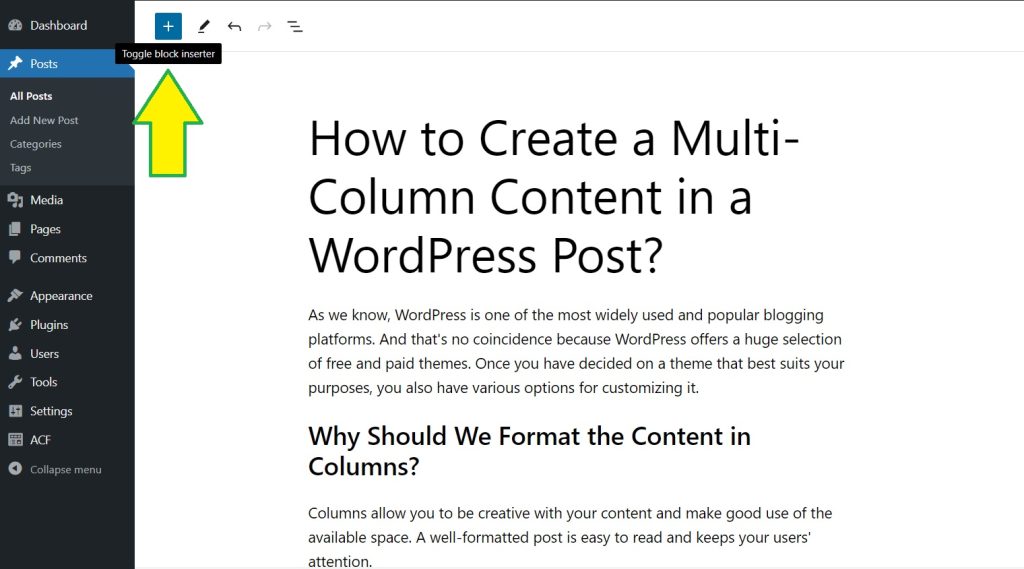Open the Plugins menu label

(x=49, y=325)
